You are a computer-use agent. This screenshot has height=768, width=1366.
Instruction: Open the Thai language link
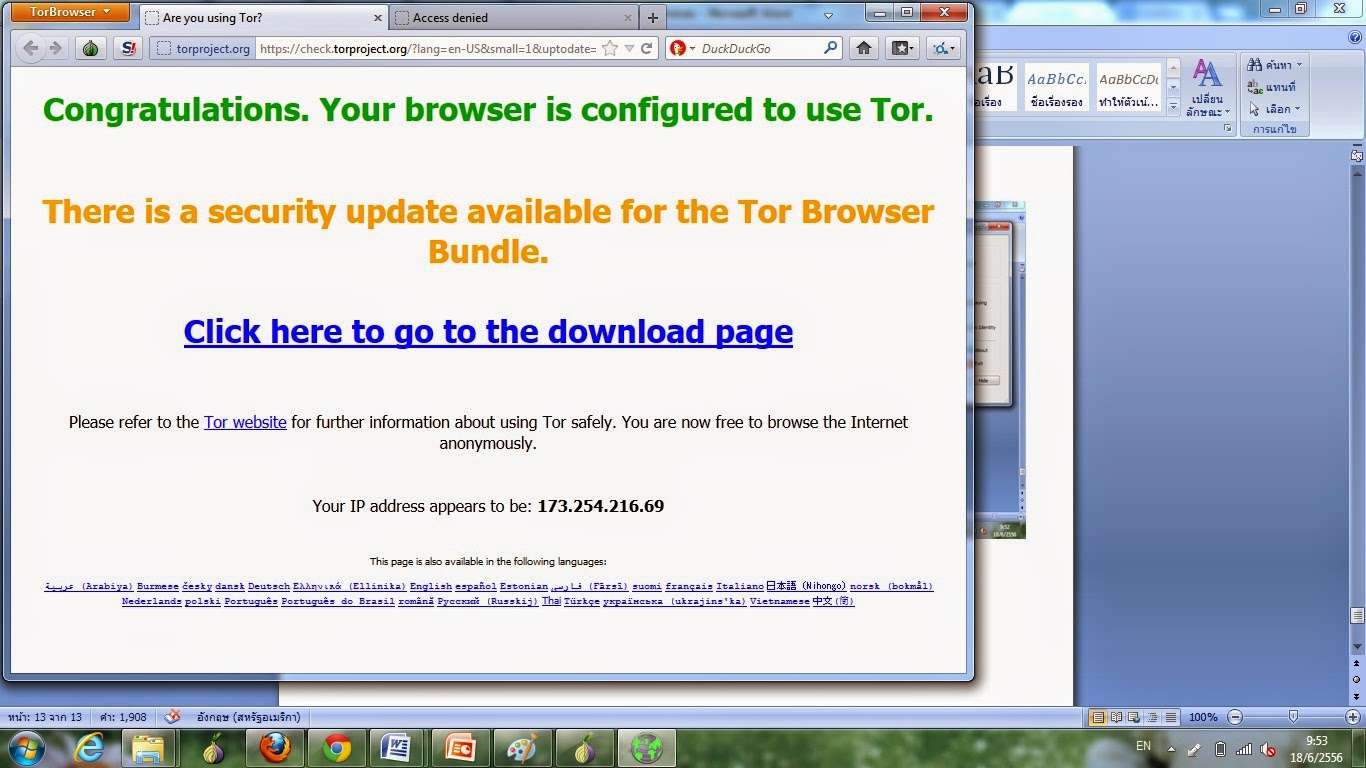[551, 601]
